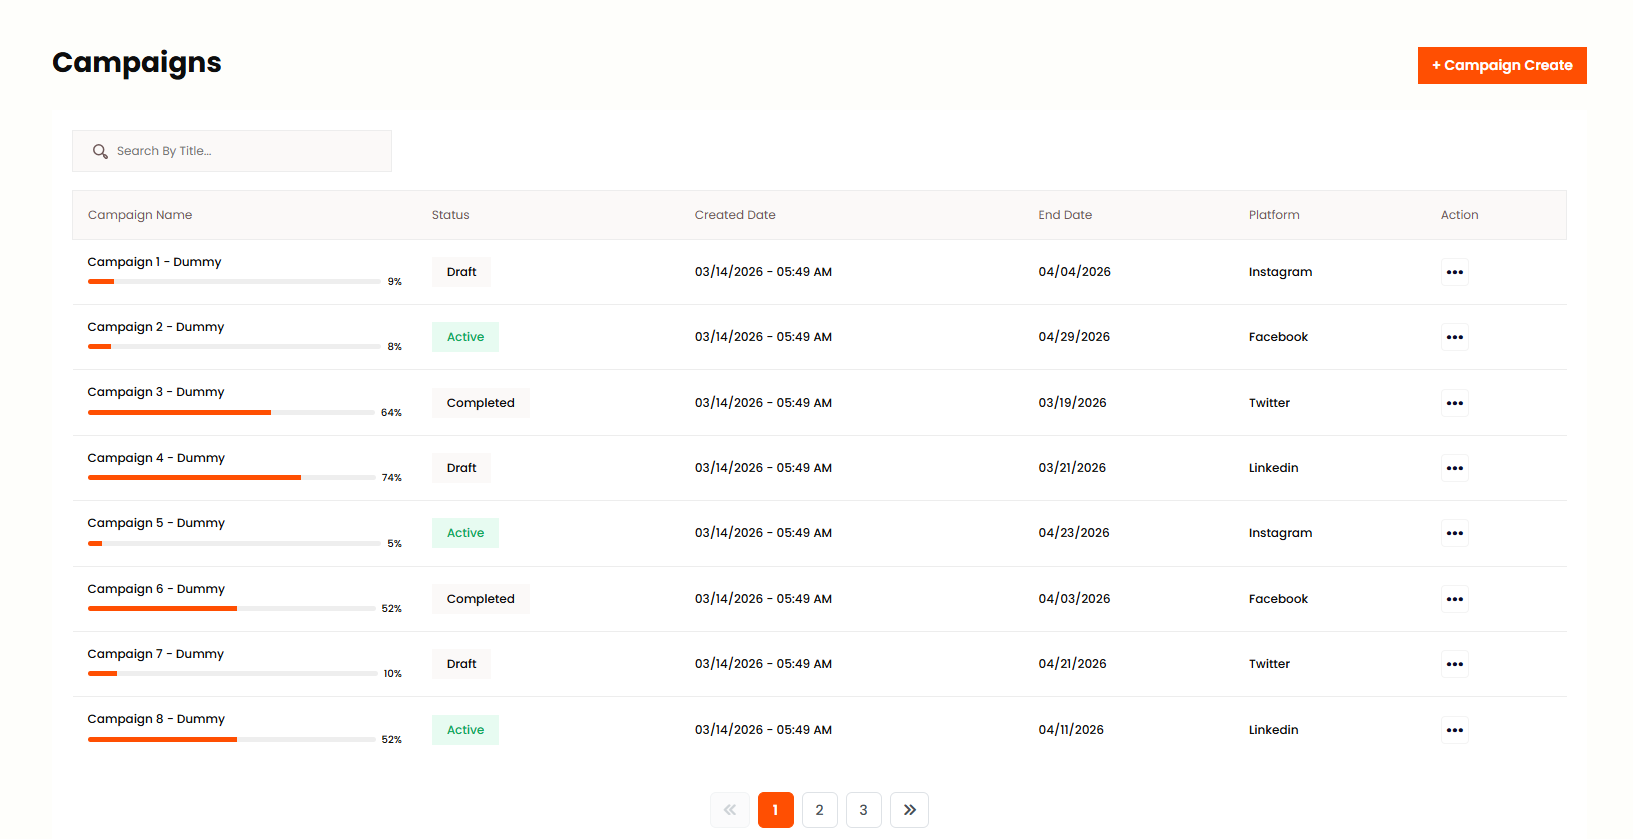Expand action options for Campaign 7 - Dummy
This screenshot has height=839, width=1633.
coord(1454,664)
